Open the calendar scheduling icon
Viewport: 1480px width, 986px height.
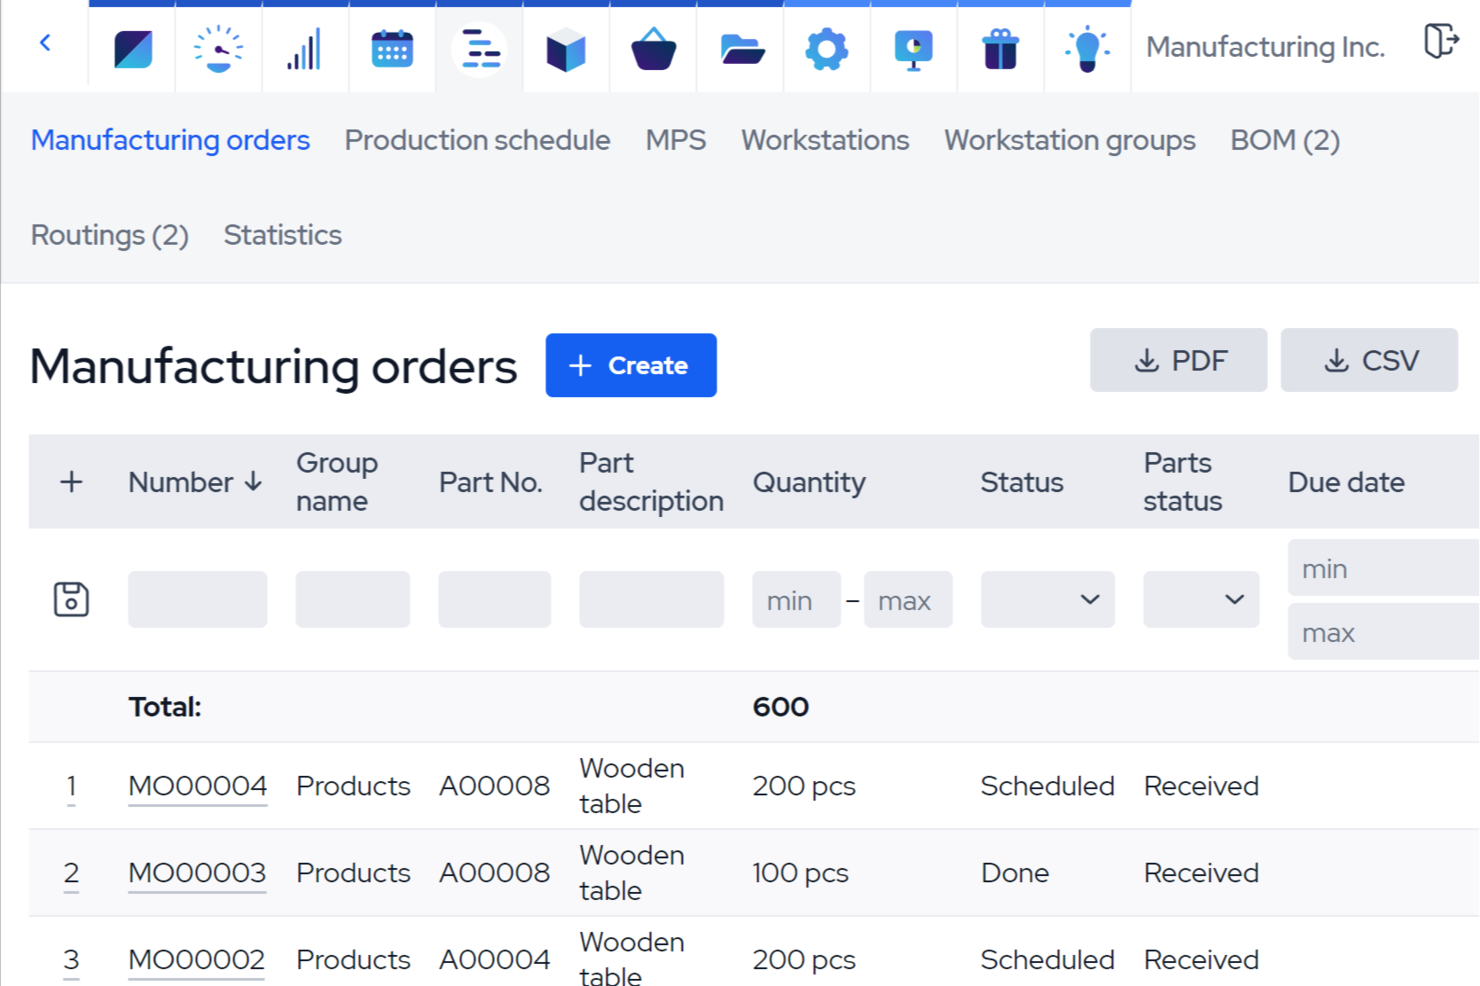point(392,47)
